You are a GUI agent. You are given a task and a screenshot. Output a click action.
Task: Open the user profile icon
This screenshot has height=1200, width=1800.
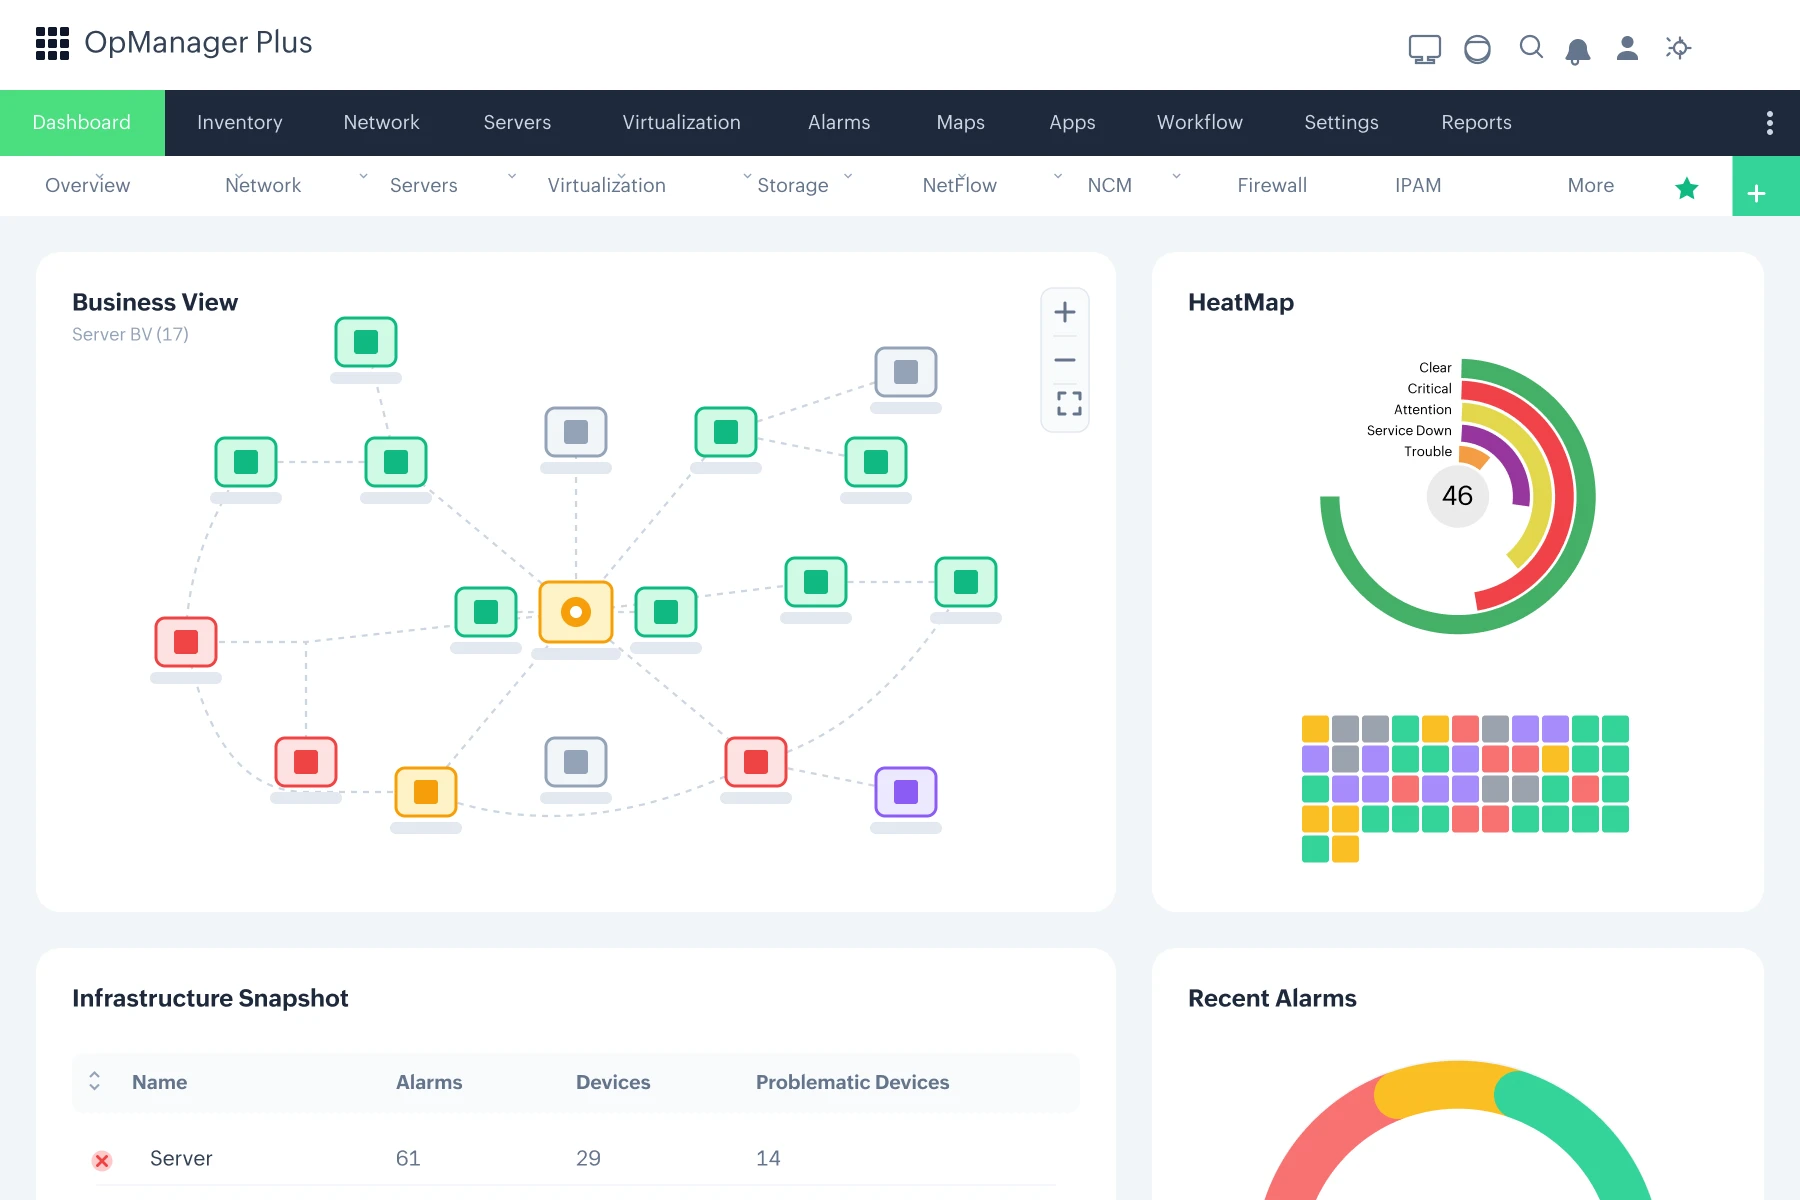pos(1627,48)
